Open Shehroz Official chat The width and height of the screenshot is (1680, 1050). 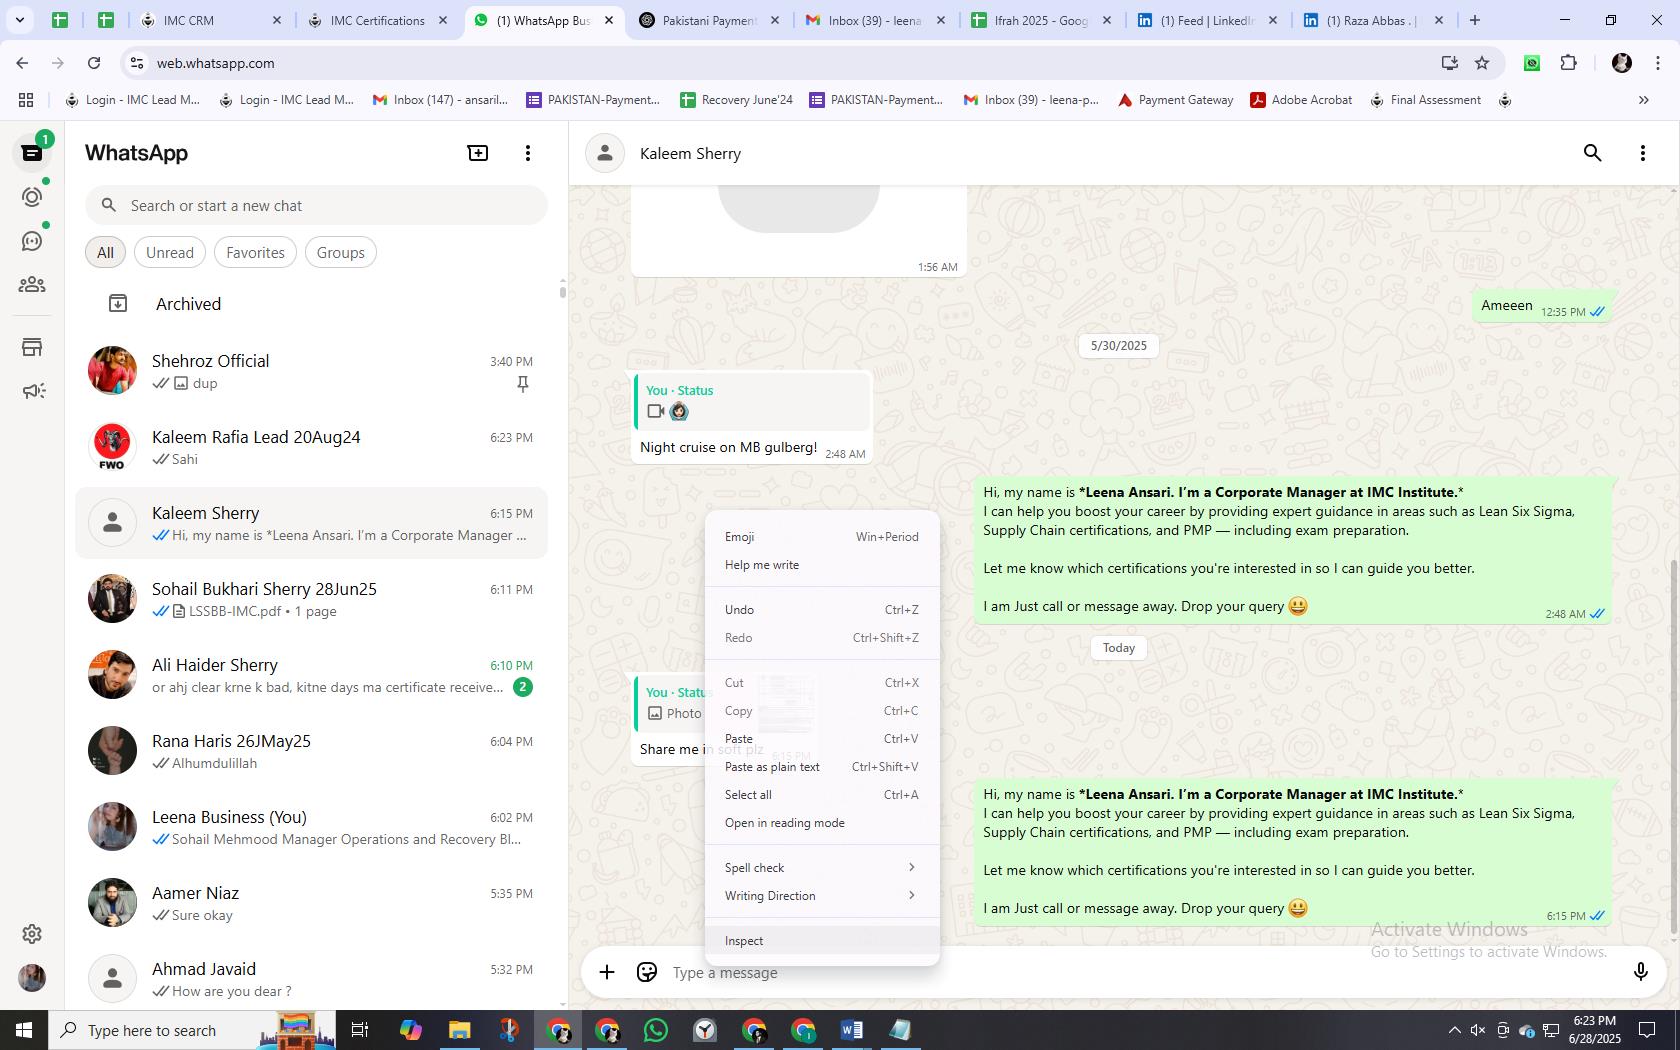312,372
